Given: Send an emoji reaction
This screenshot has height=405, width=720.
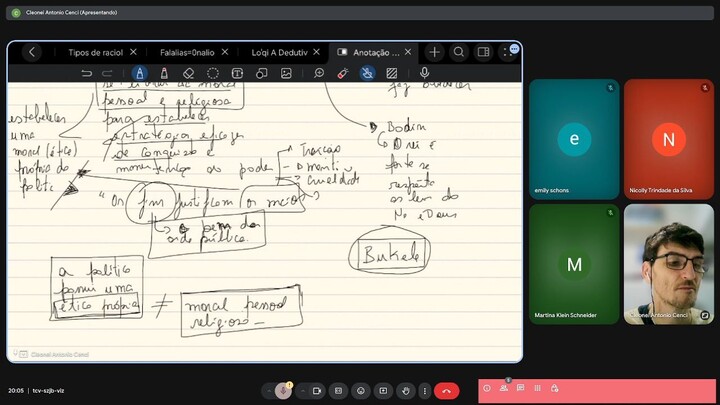Looking at the screenshot, I should point(361,391).
